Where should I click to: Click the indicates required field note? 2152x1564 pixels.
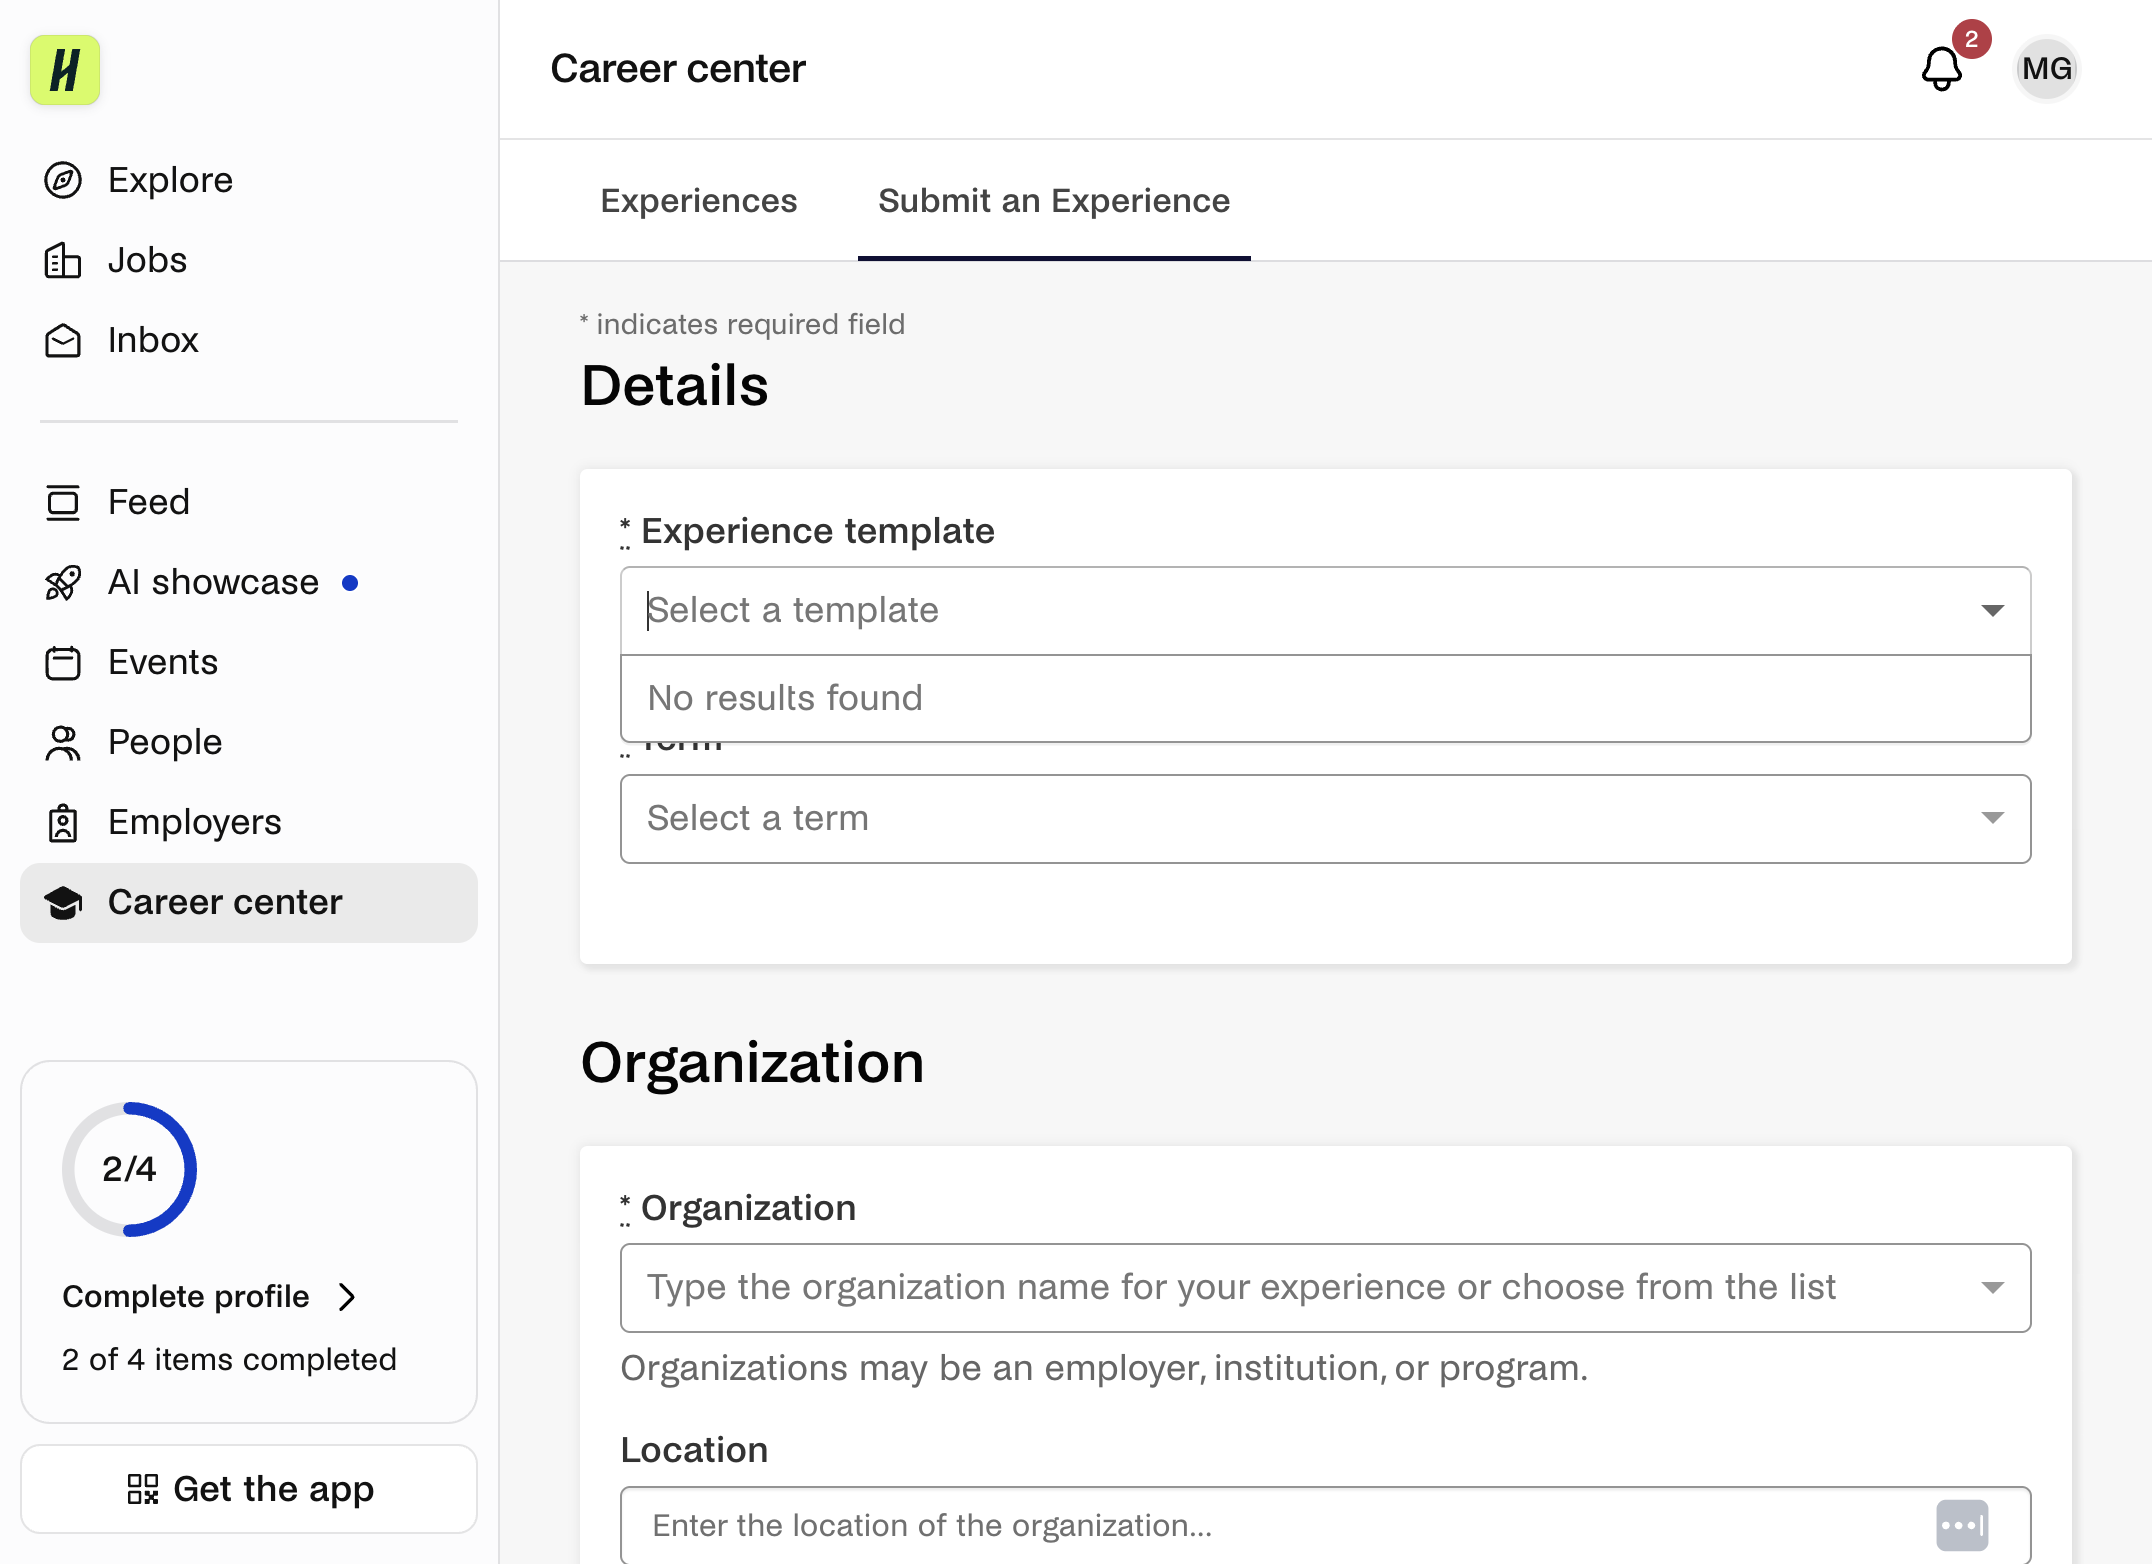tap(742, 324)
